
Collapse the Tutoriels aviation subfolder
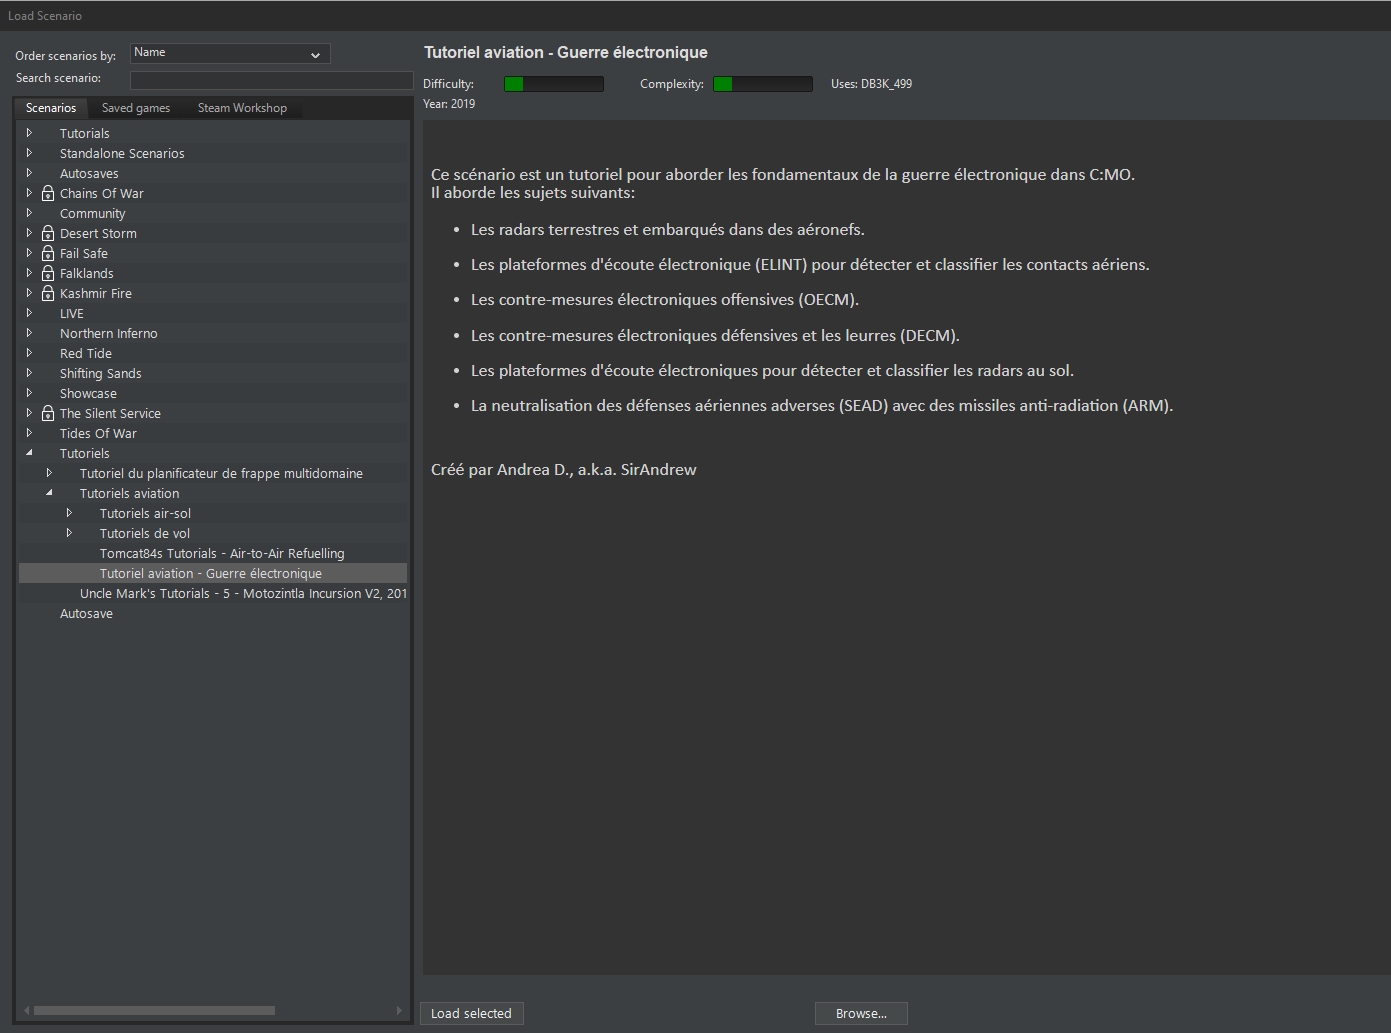(49, 493)
